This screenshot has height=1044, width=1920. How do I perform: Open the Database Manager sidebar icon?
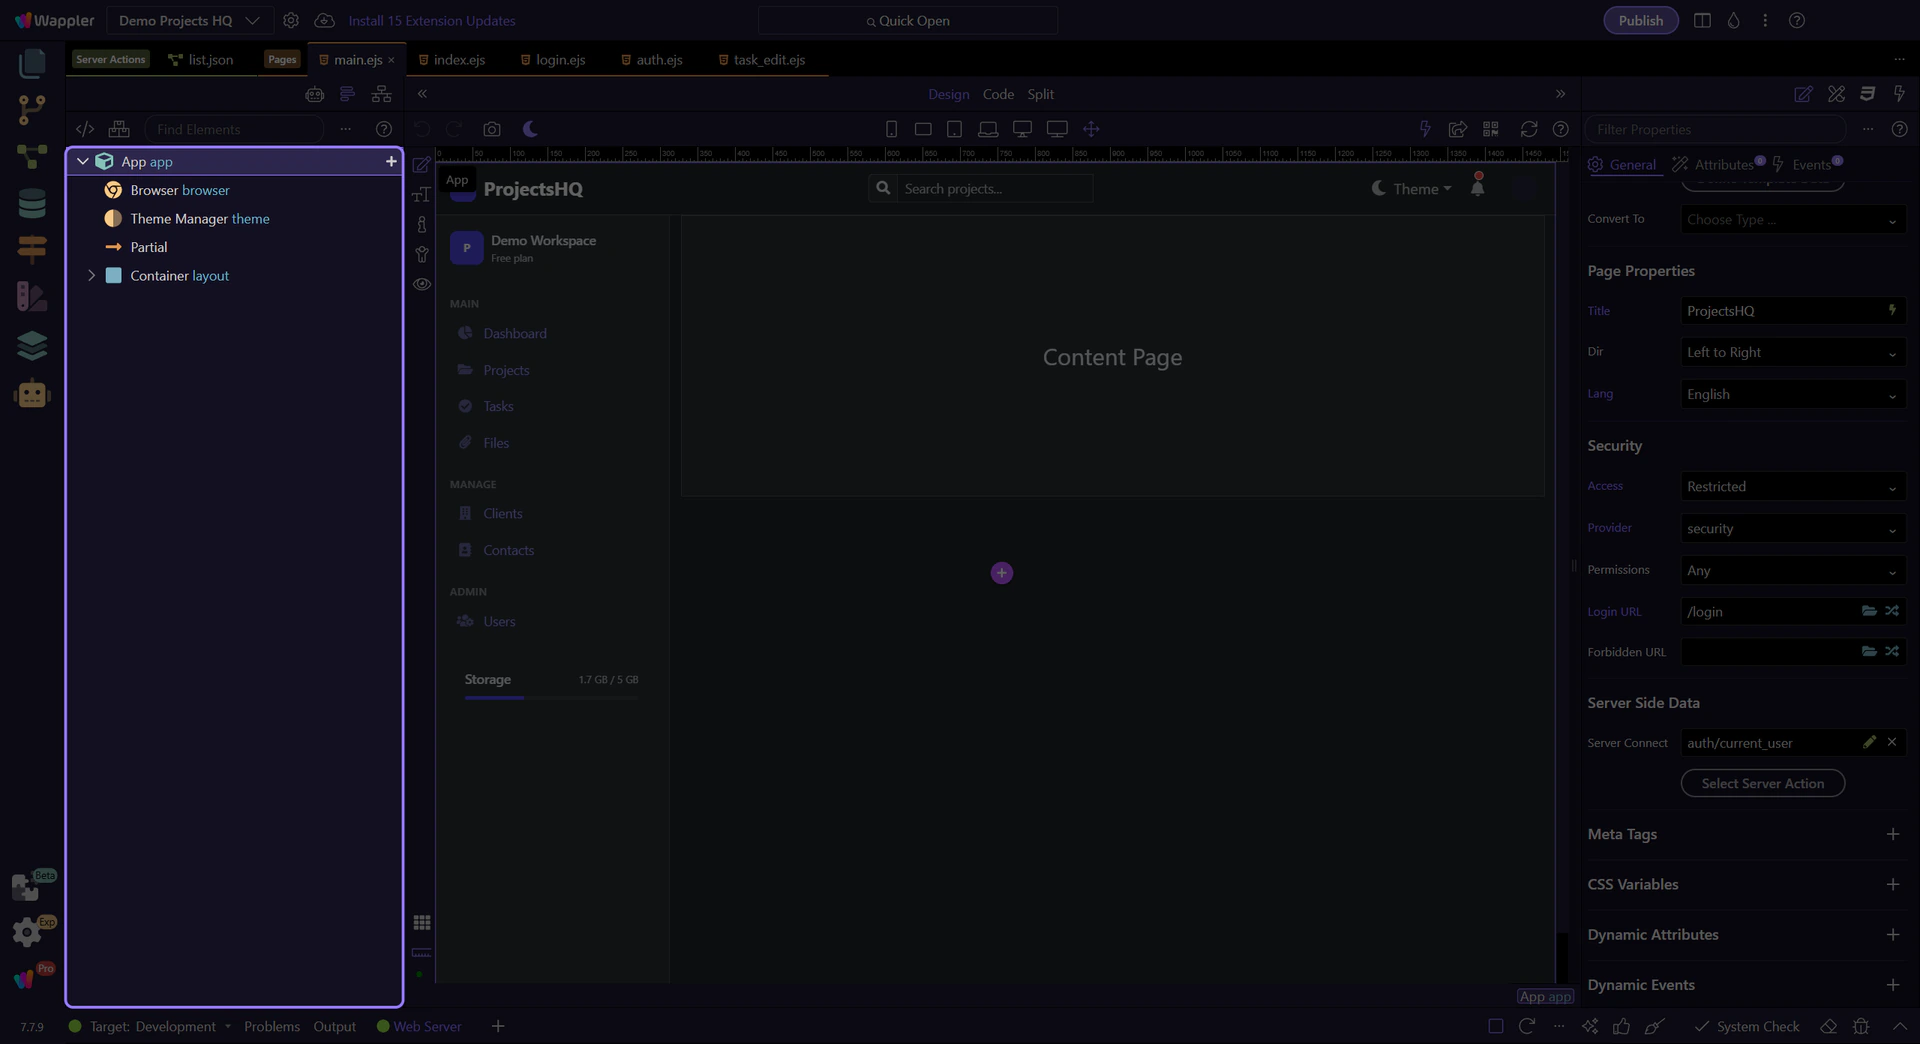click(x=32, y=203)
